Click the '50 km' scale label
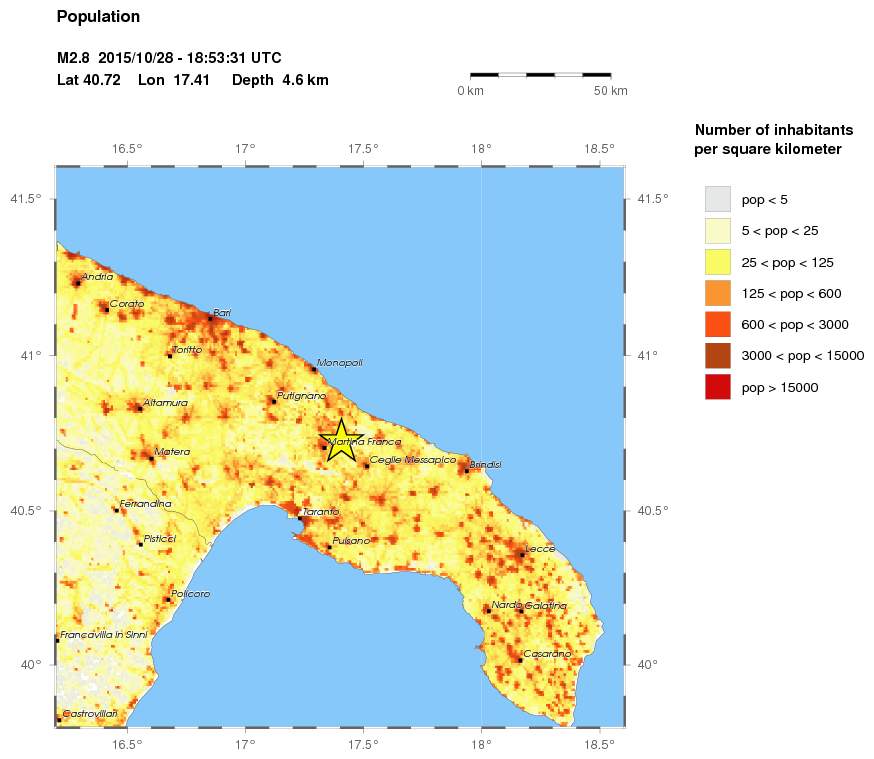 (610, 91)
